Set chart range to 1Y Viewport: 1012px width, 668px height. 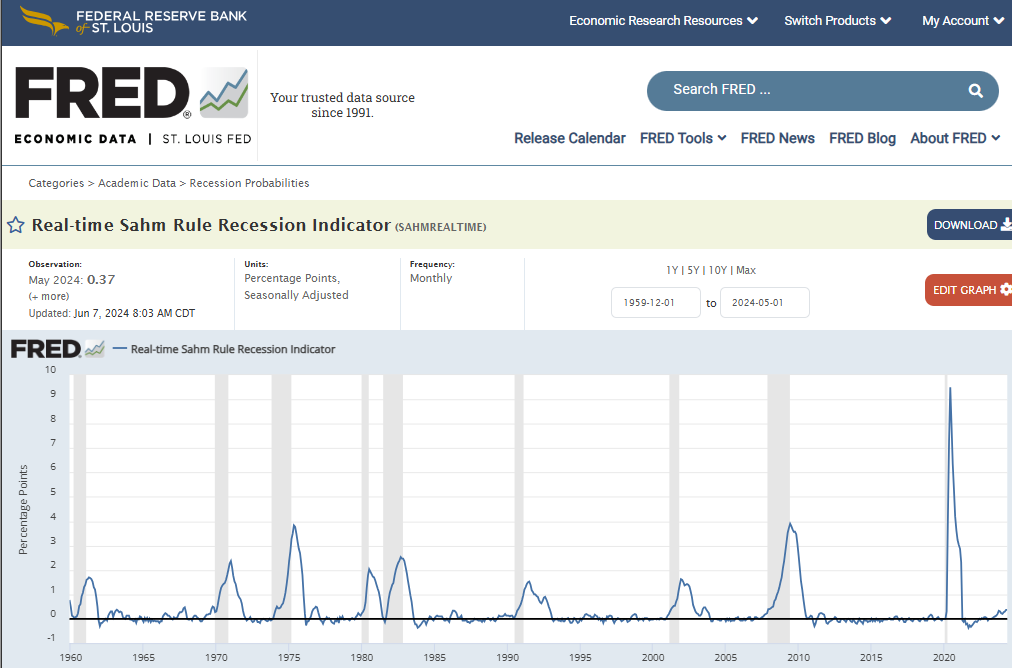(672, 270)
